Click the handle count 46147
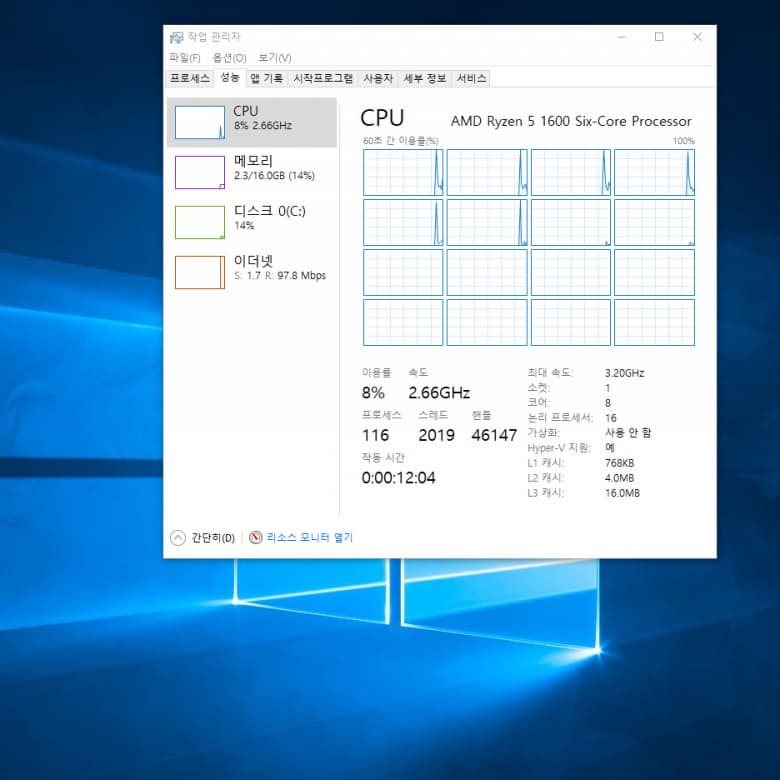The height and width of the screenshot is (780, 780). 494,435
